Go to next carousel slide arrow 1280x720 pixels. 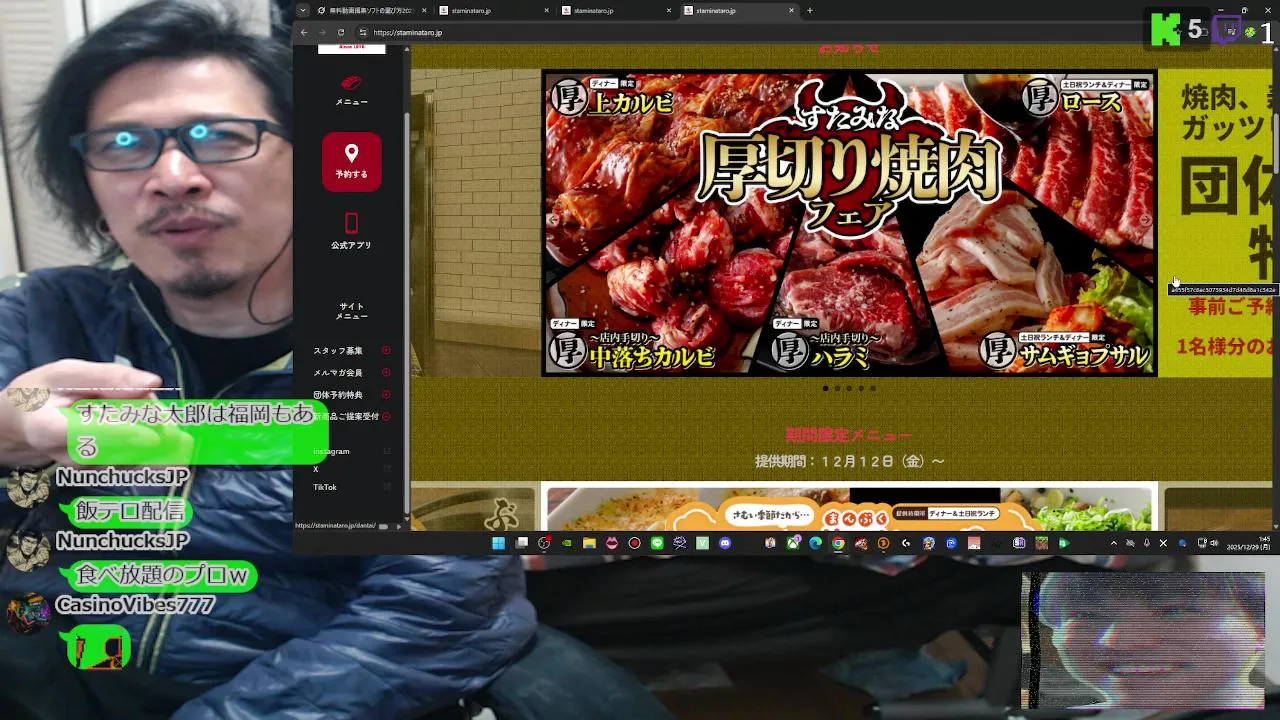point(1146,220)
